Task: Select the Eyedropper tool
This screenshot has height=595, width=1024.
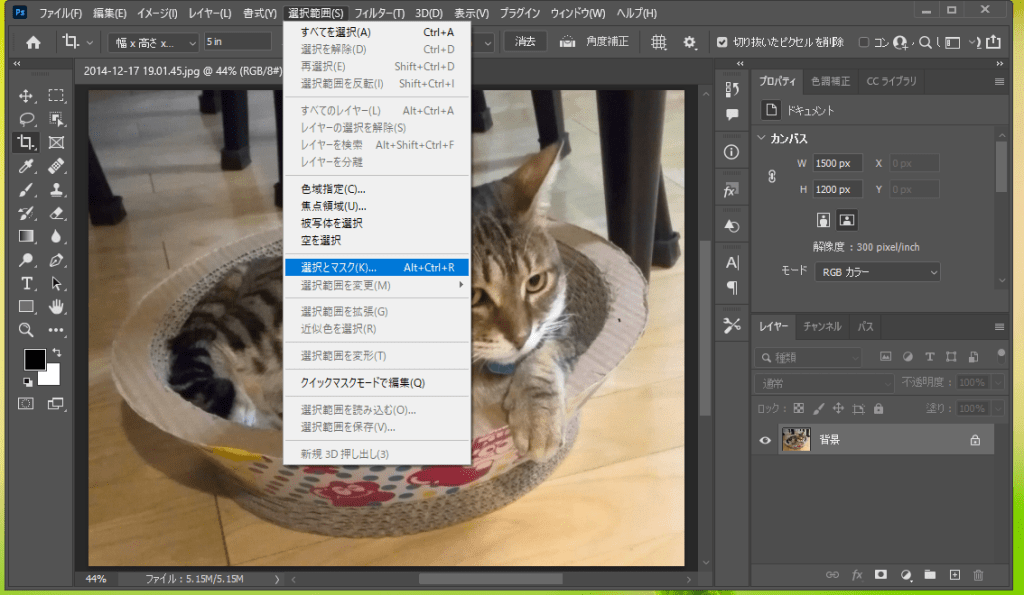Action: click(27, 166)
